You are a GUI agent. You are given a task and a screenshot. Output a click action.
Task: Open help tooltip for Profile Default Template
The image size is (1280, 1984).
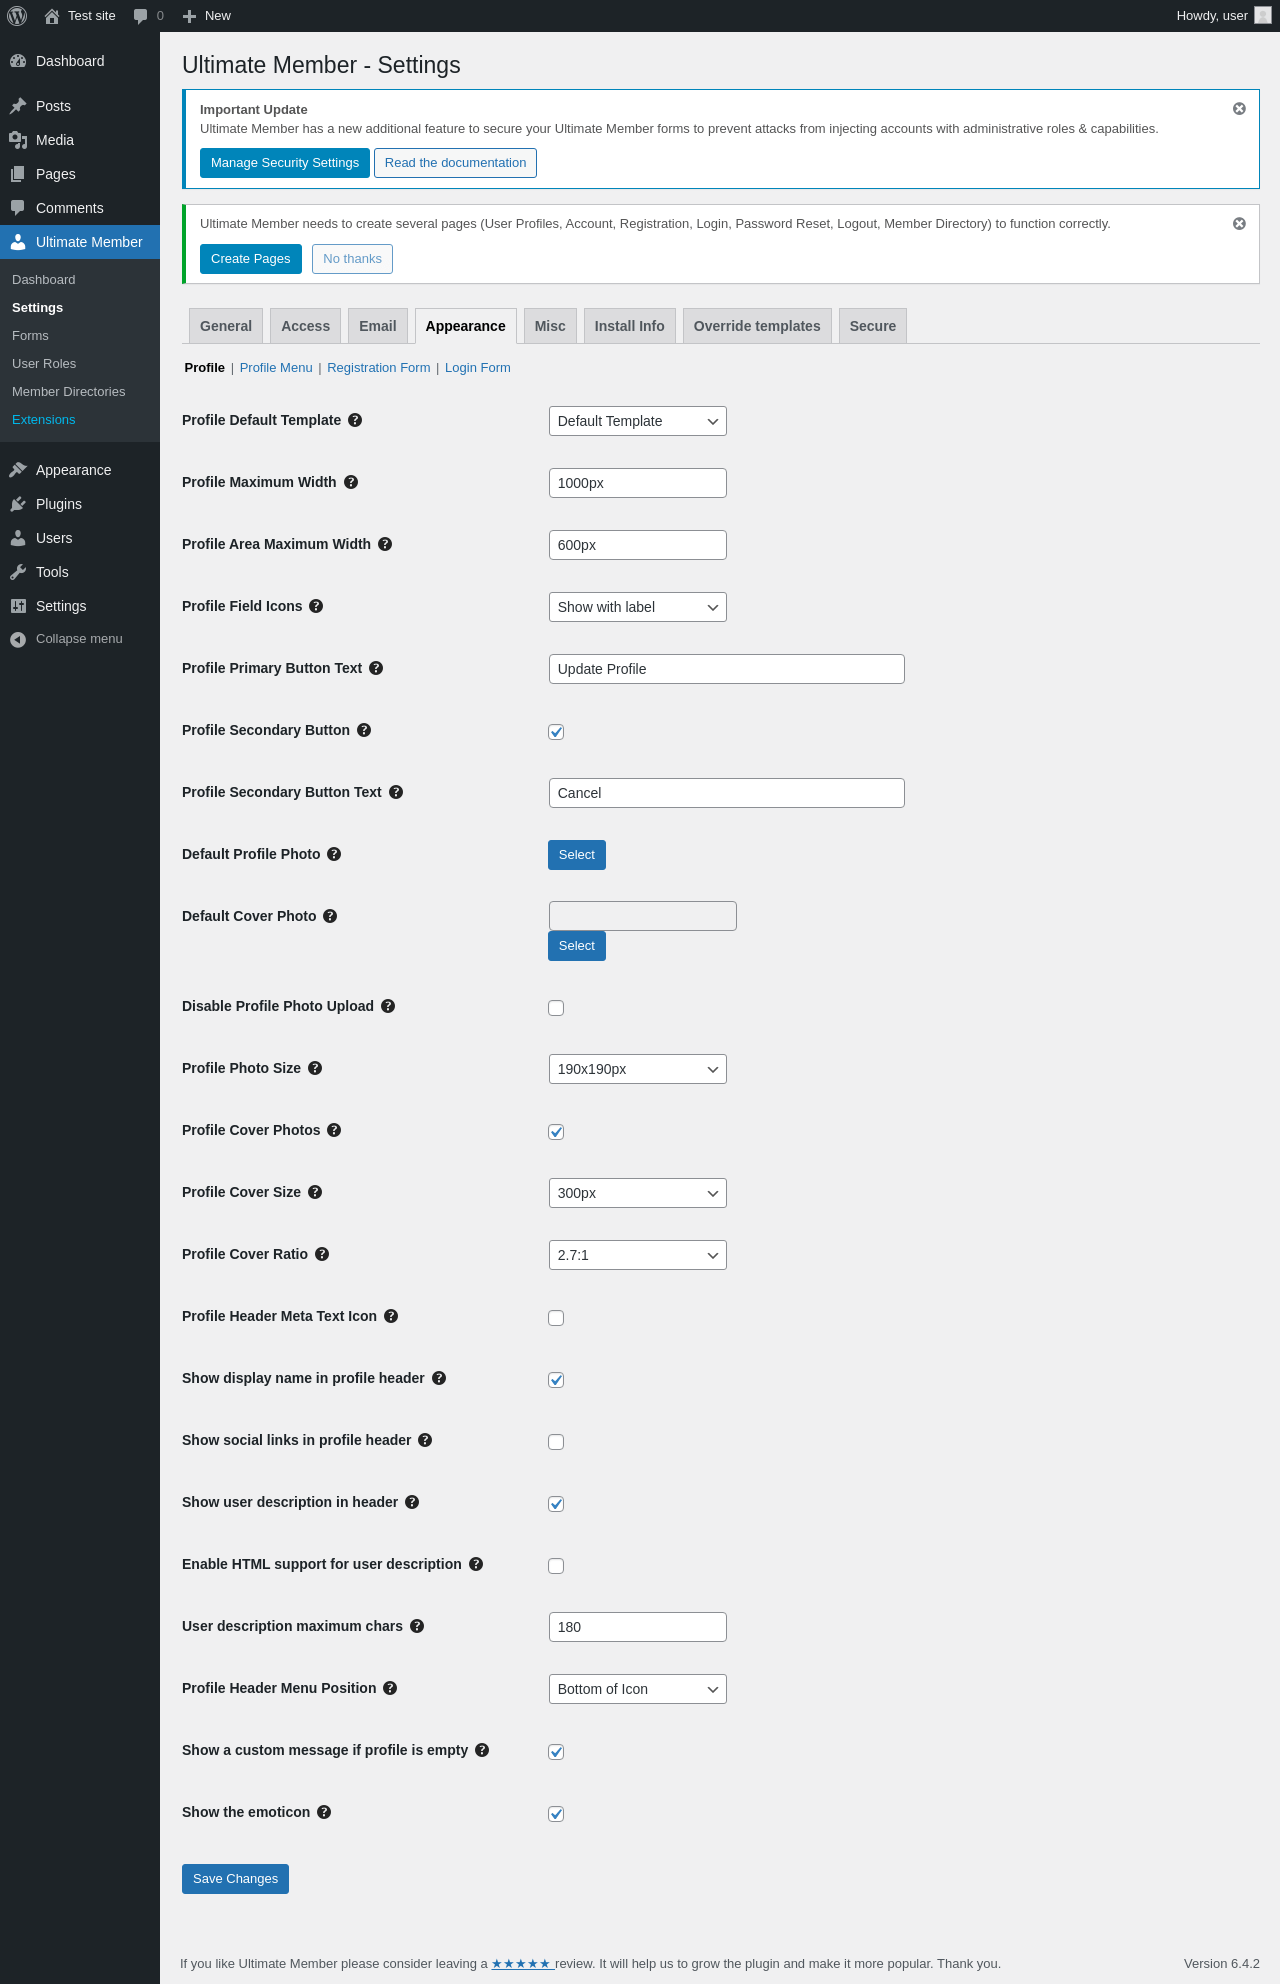coord(355,420)
